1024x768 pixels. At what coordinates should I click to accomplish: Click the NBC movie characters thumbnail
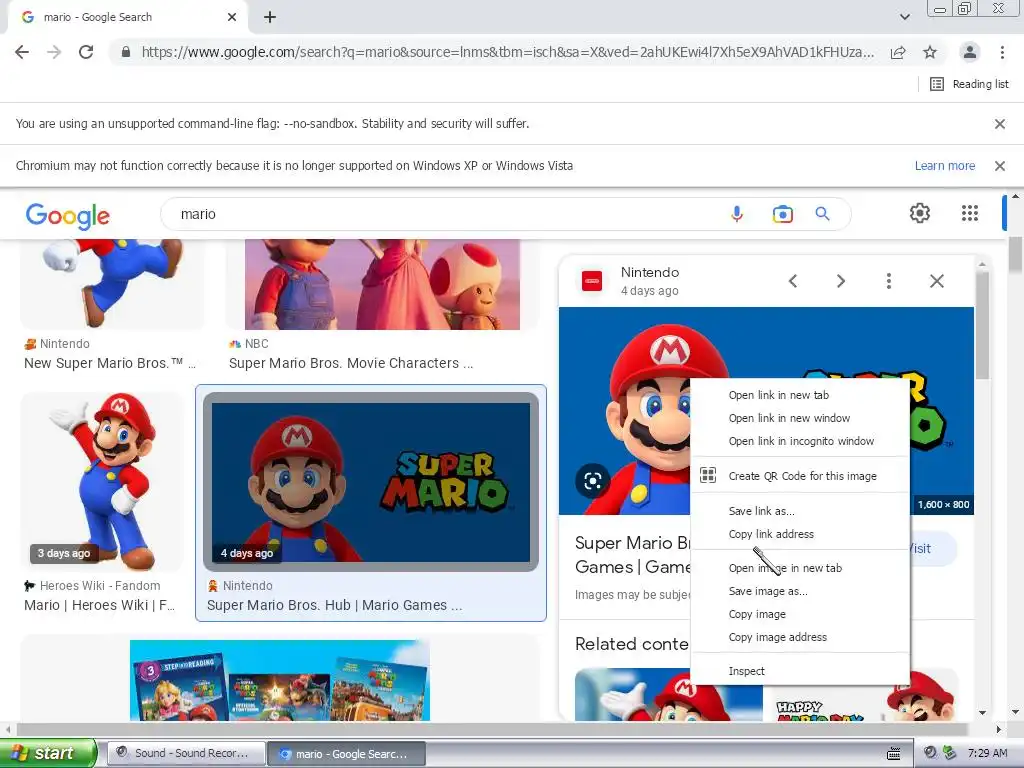tap(382, 284)
